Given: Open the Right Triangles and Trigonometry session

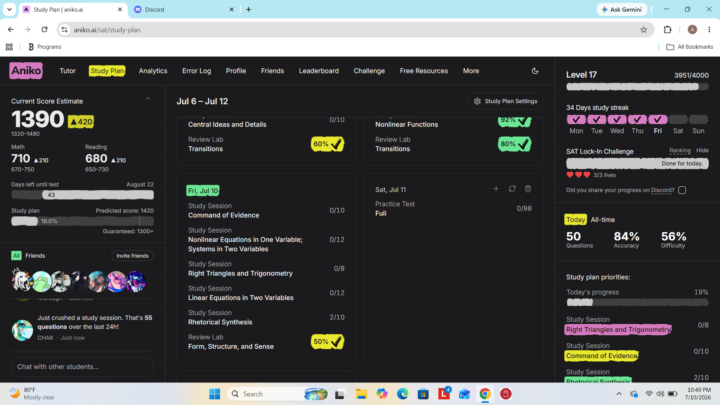Looking at the screenshot, I should 266,269.
